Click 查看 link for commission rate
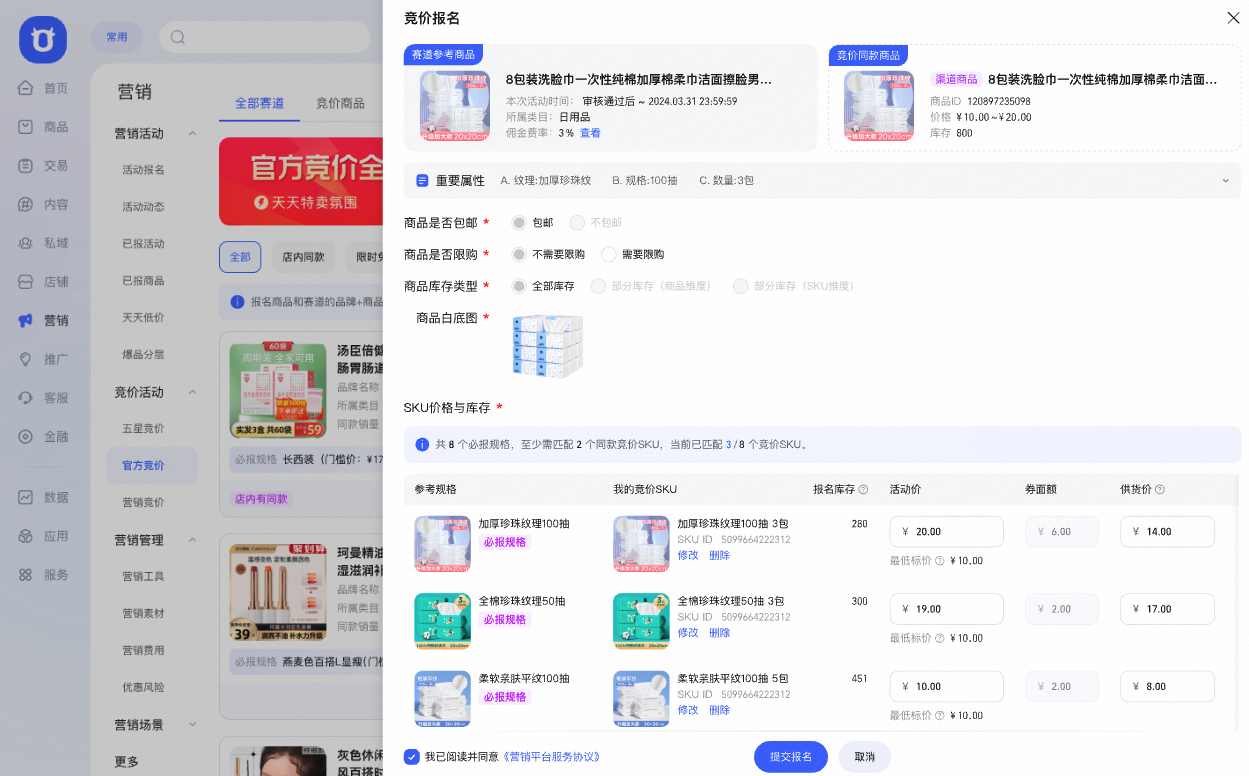The image size is (1249, 776). click(590, 133)
